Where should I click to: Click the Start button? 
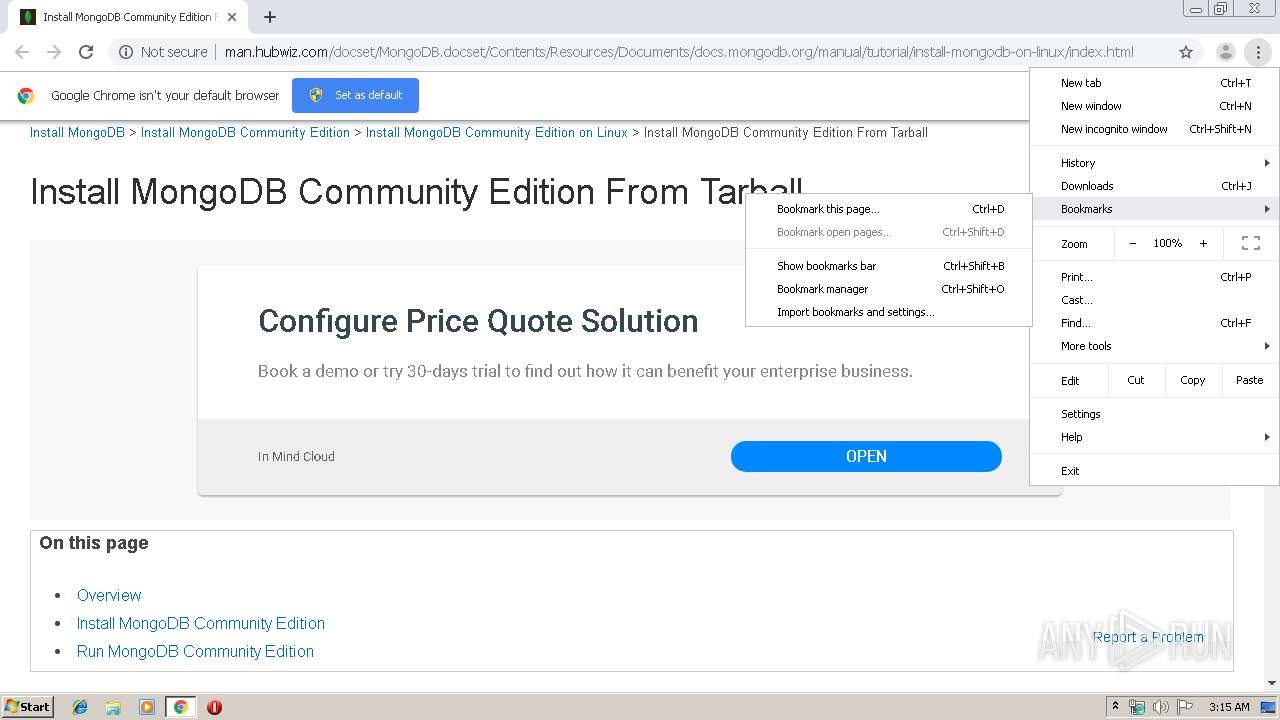(28, 706)
